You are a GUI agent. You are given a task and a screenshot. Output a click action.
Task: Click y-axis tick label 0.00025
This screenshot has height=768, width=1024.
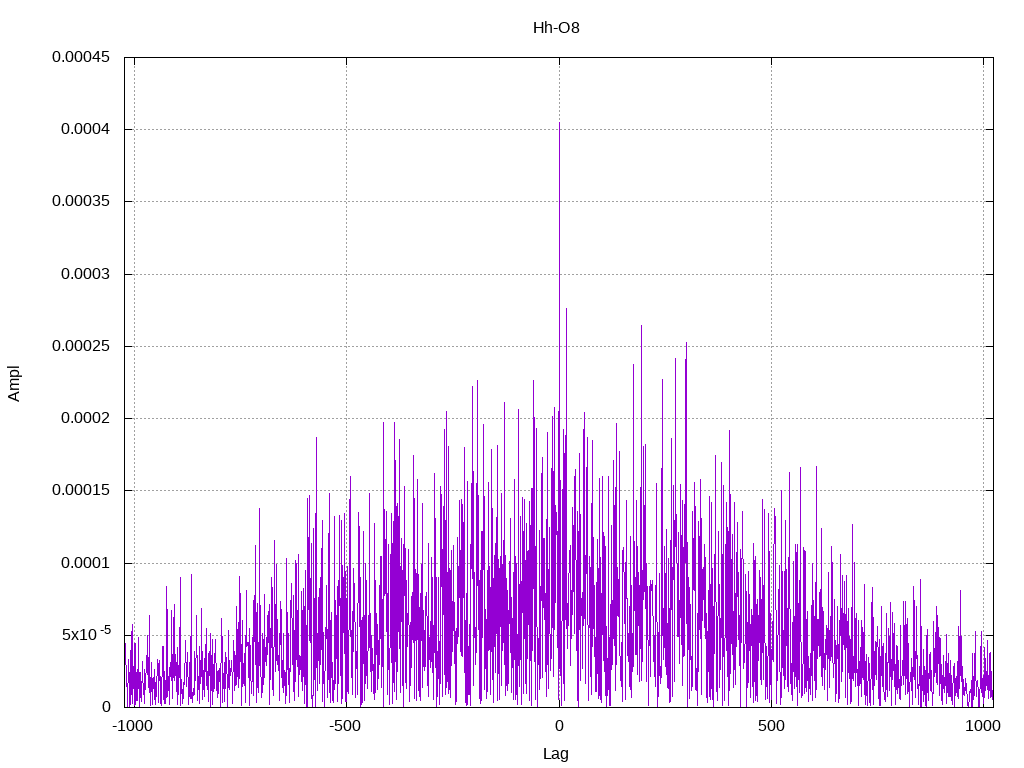point(81,346)
